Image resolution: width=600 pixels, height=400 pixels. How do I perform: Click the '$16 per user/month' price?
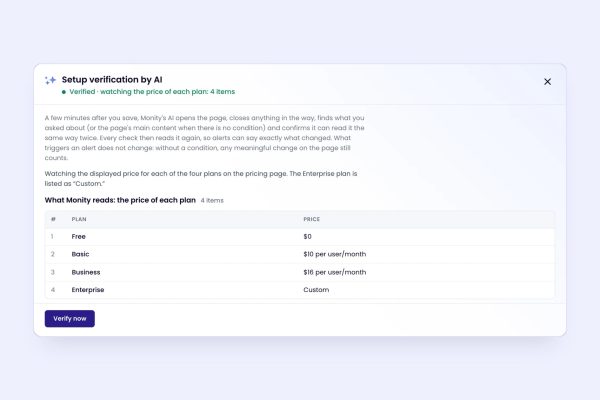334,272
